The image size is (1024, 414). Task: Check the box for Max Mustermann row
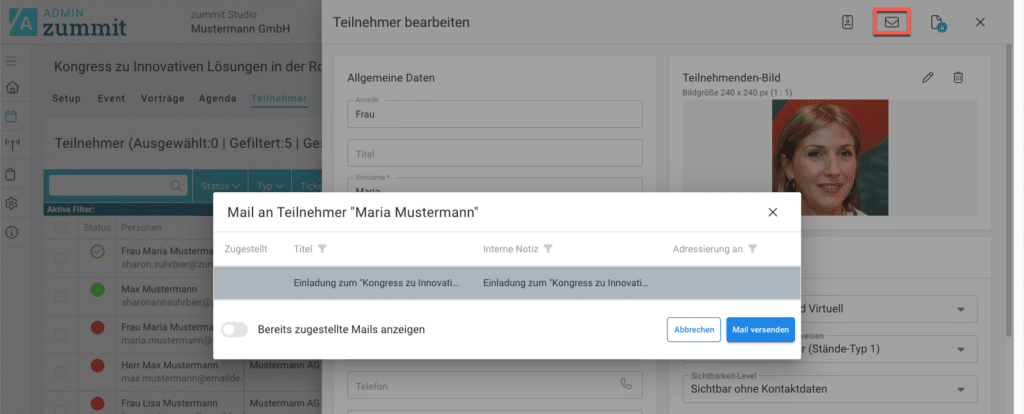coord(62,291)
